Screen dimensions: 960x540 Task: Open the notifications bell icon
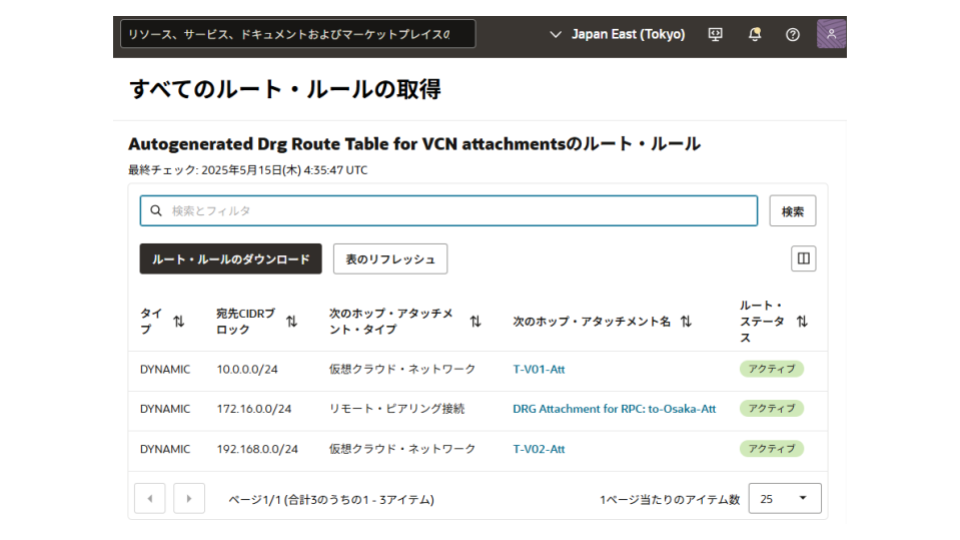click(x=755, y=34)
